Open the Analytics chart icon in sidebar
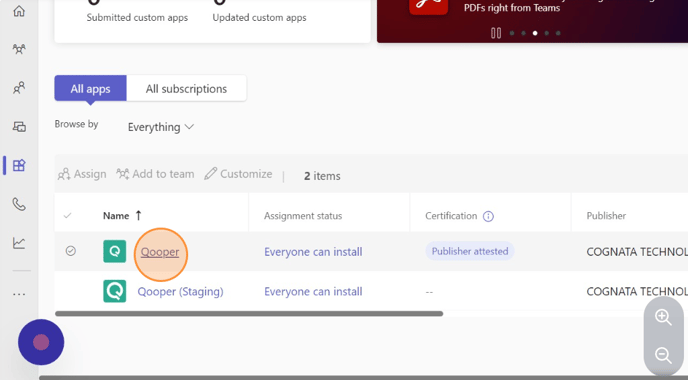The image size is (688, 380). [x=19, y=243]
